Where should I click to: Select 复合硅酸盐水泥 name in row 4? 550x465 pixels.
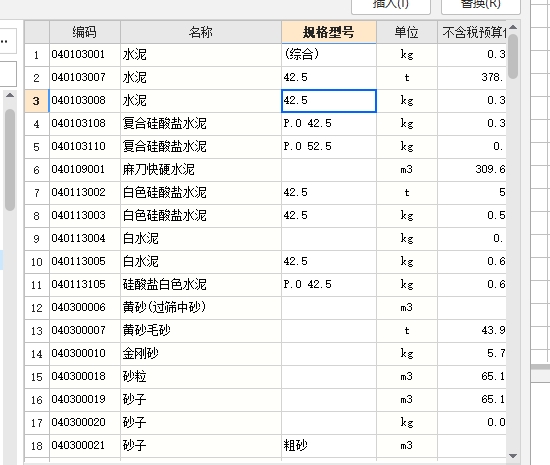[x=201, y=124]
